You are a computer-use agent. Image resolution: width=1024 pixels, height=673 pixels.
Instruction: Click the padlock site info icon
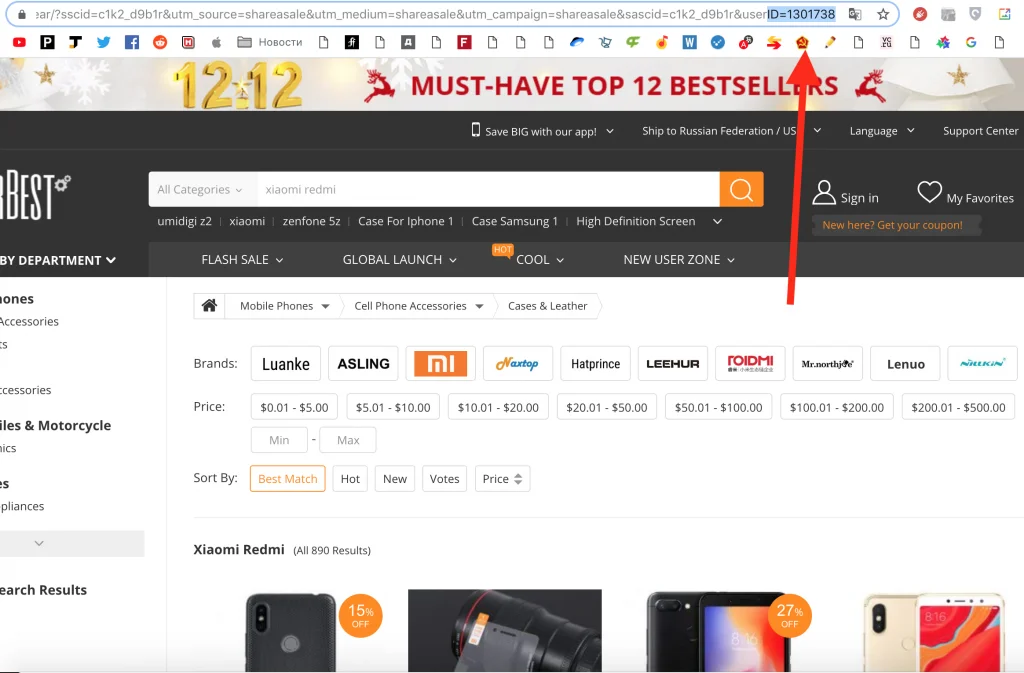22,14
